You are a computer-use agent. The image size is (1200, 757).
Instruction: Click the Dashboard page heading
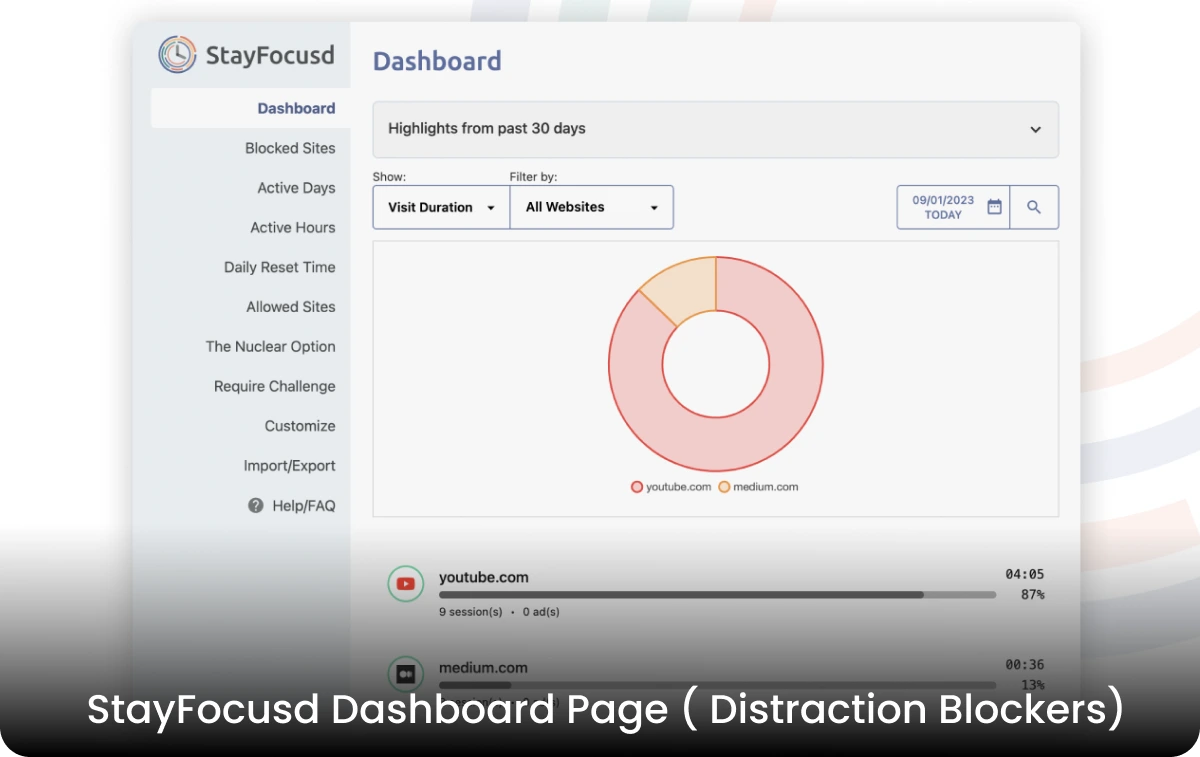[x=437, y=61]
